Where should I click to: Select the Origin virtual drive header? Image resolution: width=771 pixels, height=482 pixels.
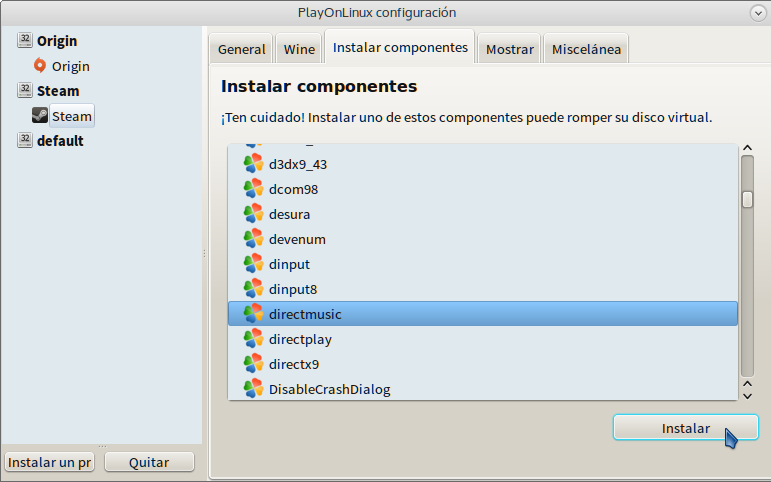(x=57, y=41)
